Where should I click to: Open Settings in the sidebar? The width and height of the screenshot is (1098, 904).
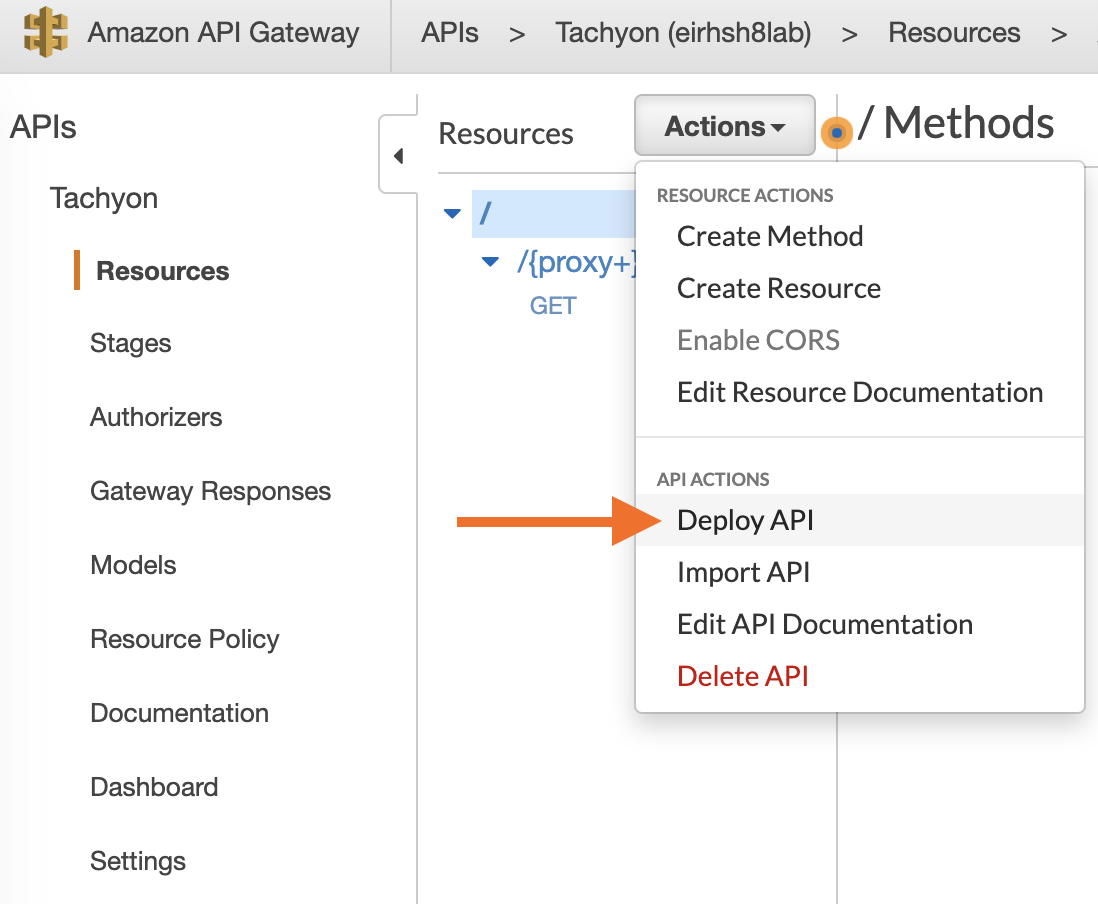tap(137, 861)
